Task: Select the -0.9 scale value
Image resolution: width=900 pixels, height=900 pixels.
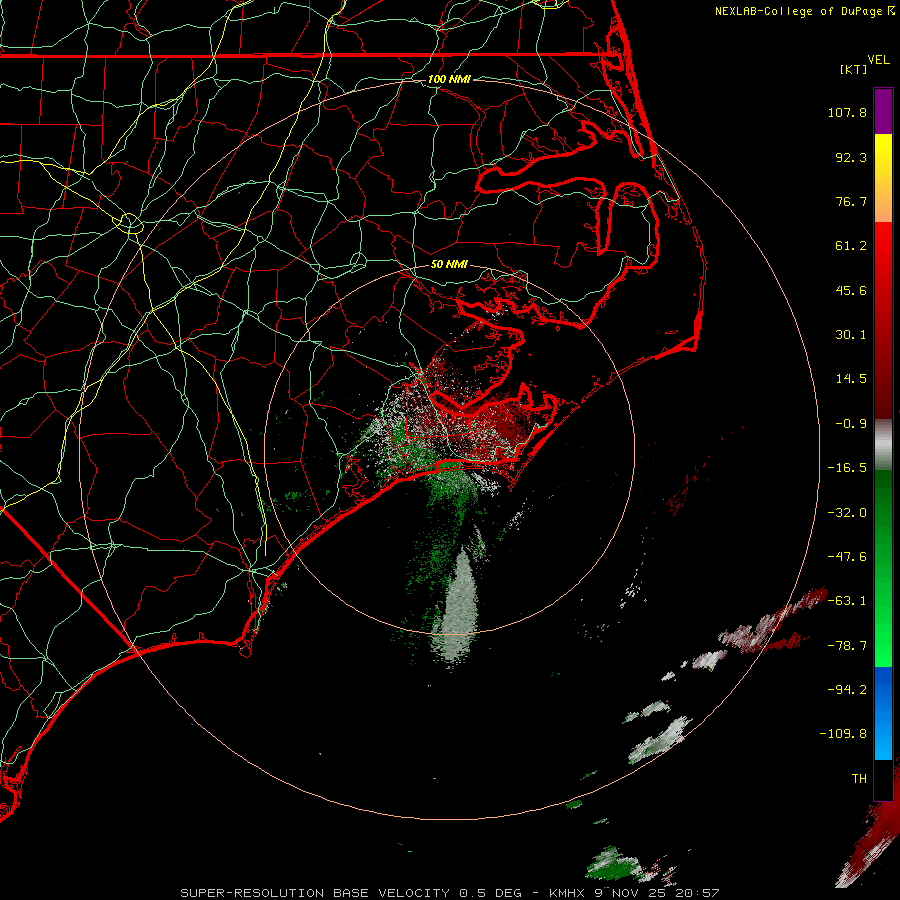Action: [x=851, y=424]
